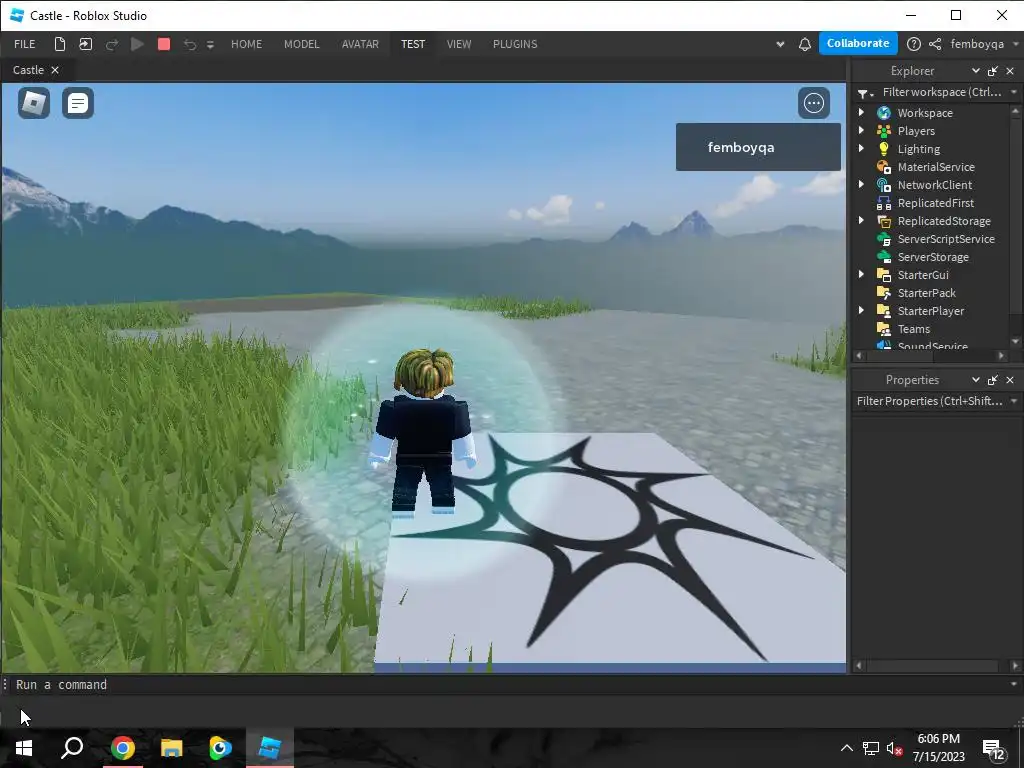Open the Roblox menu icon in viewport
Image resolution: width=1024 pixels, height=768 pixels.
coord(34,103)
